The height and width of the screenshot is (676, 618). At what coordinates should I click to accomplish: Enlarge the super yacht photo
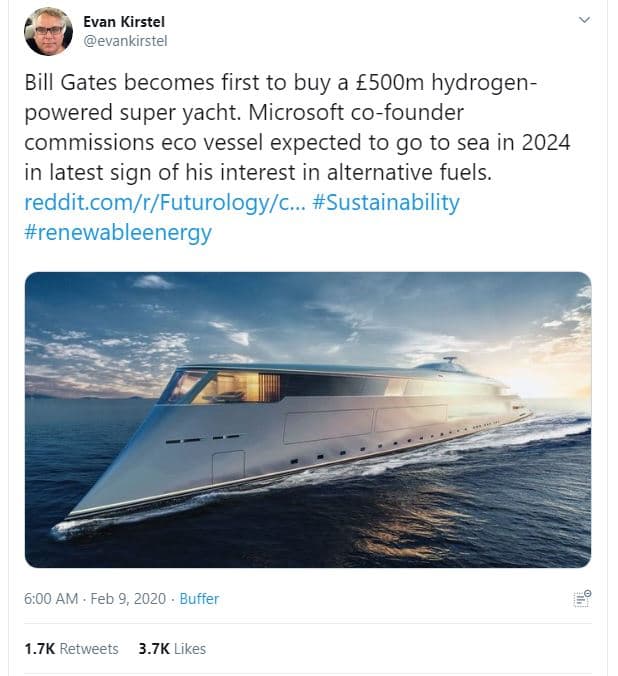(307, 420)
